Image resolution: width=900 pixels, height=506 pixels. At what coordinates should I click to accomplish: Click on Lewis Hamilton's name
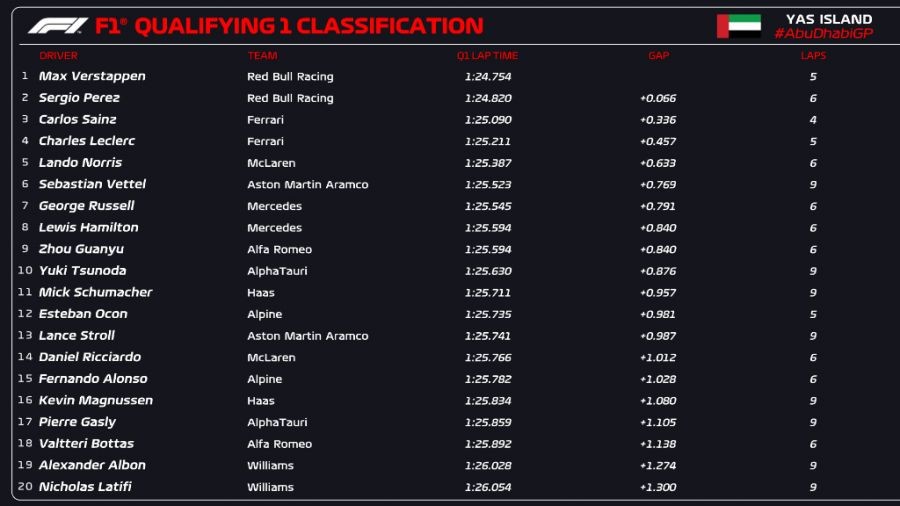tap(88, 228)
